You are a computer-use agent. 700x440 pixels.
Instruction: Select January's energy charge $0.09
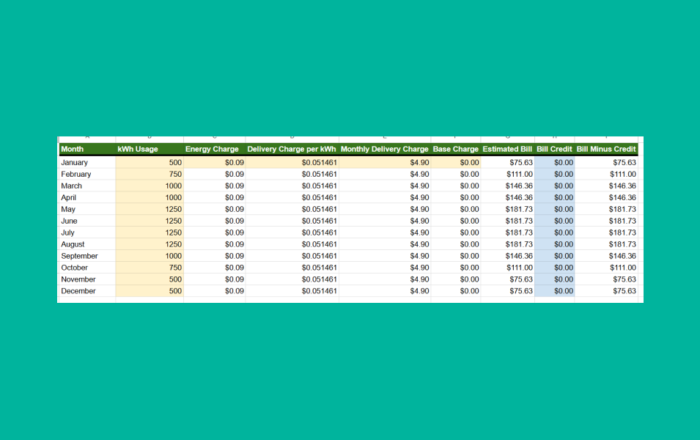(214, 162)
